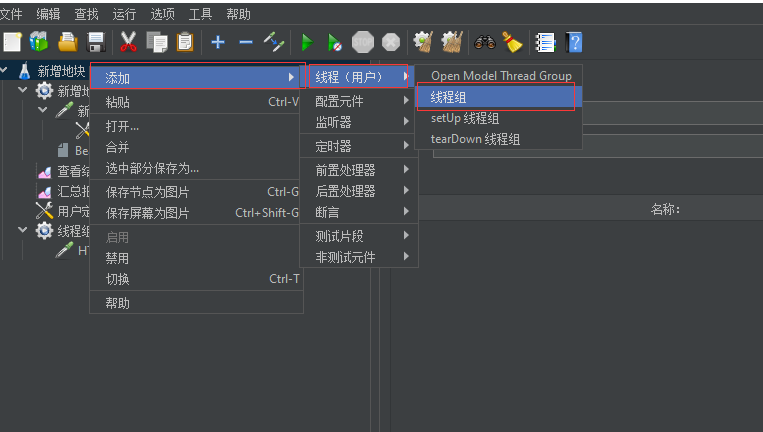
Task: Expand the 定时器 timer submenu
Action: coord(333,146)
